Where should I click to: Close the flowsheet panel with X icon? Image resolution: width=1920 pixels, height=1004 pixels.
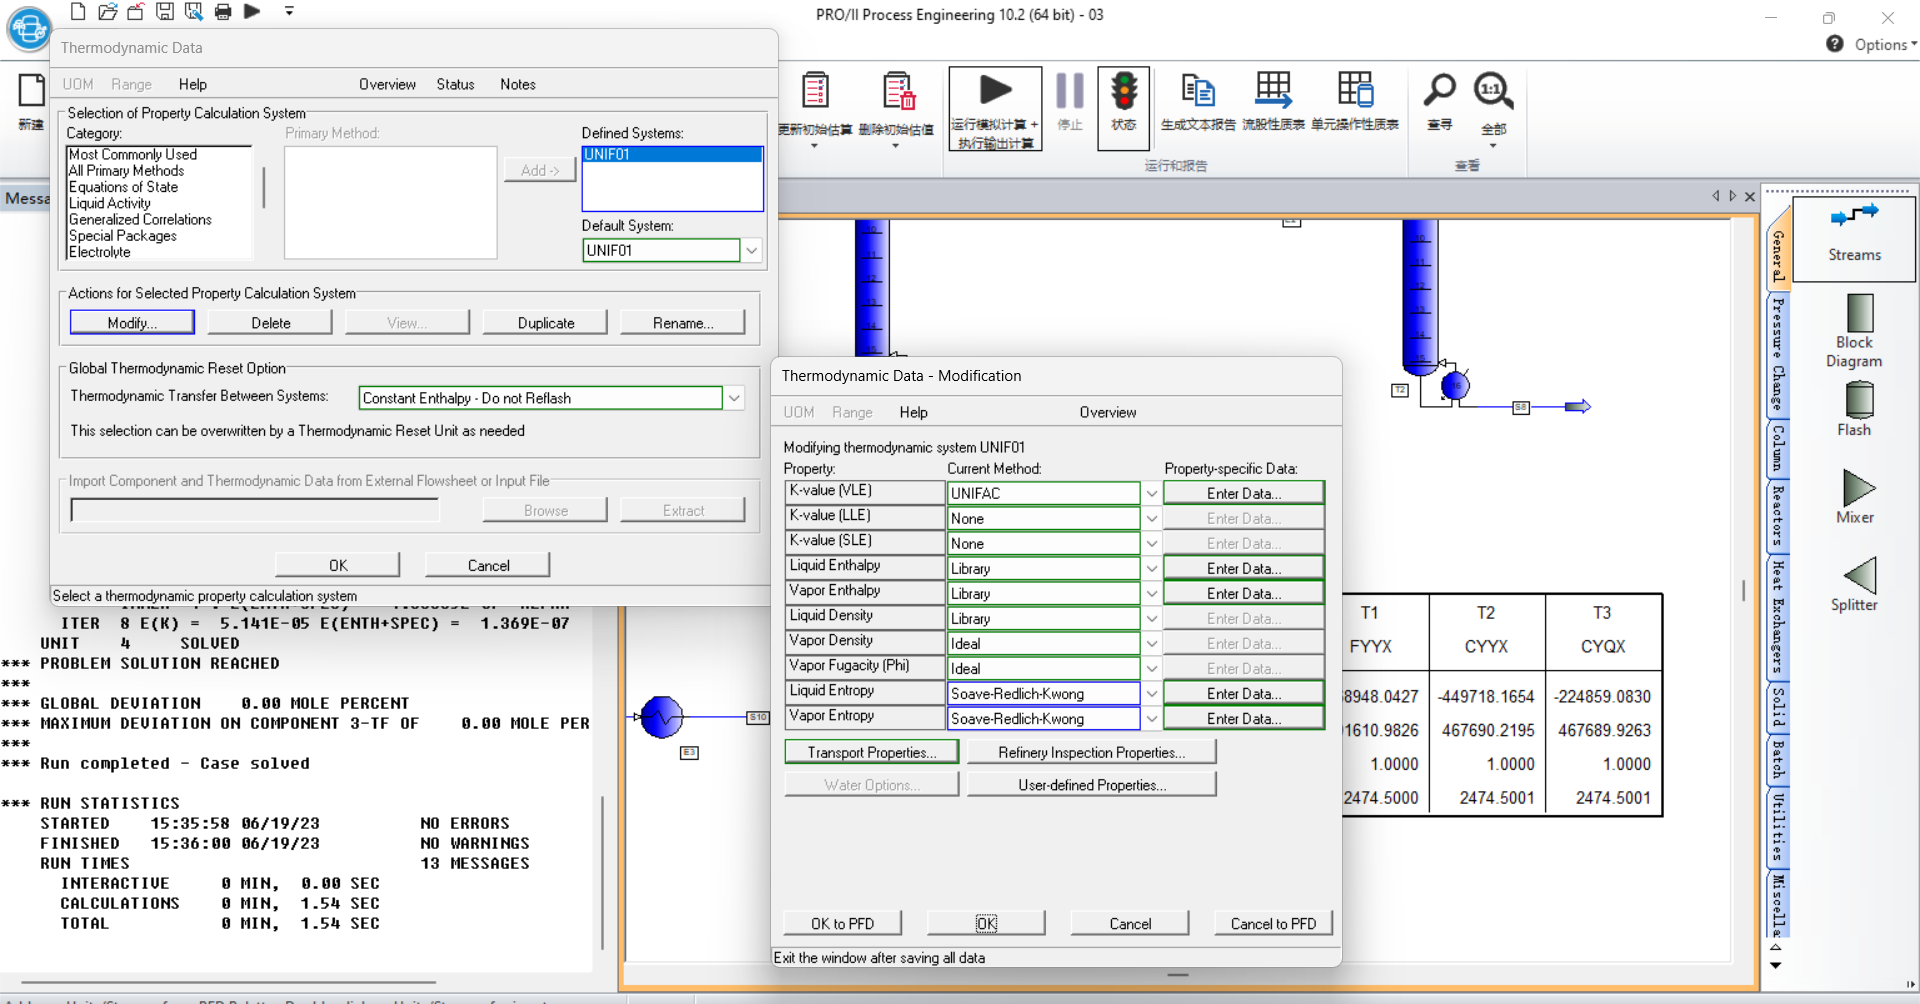coord(1750,197)
